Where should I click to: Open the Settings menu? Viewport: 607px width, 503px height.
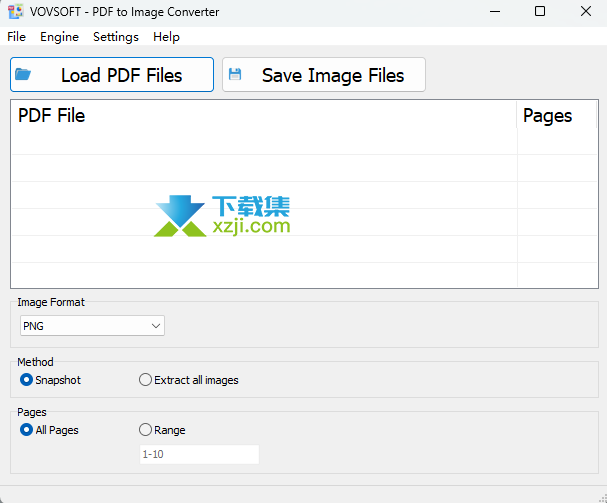click(116, 37)
